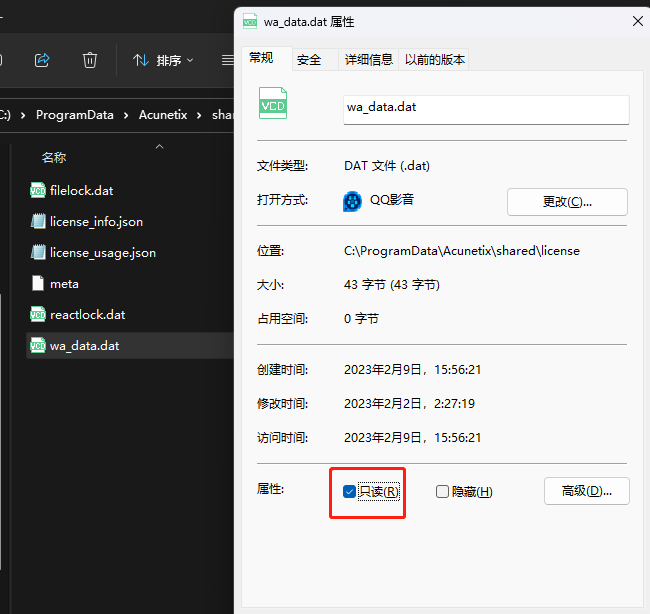650x614 pixels.
Task: Click the reactlock.dat VCD file icon
Action: click(38, 315)
